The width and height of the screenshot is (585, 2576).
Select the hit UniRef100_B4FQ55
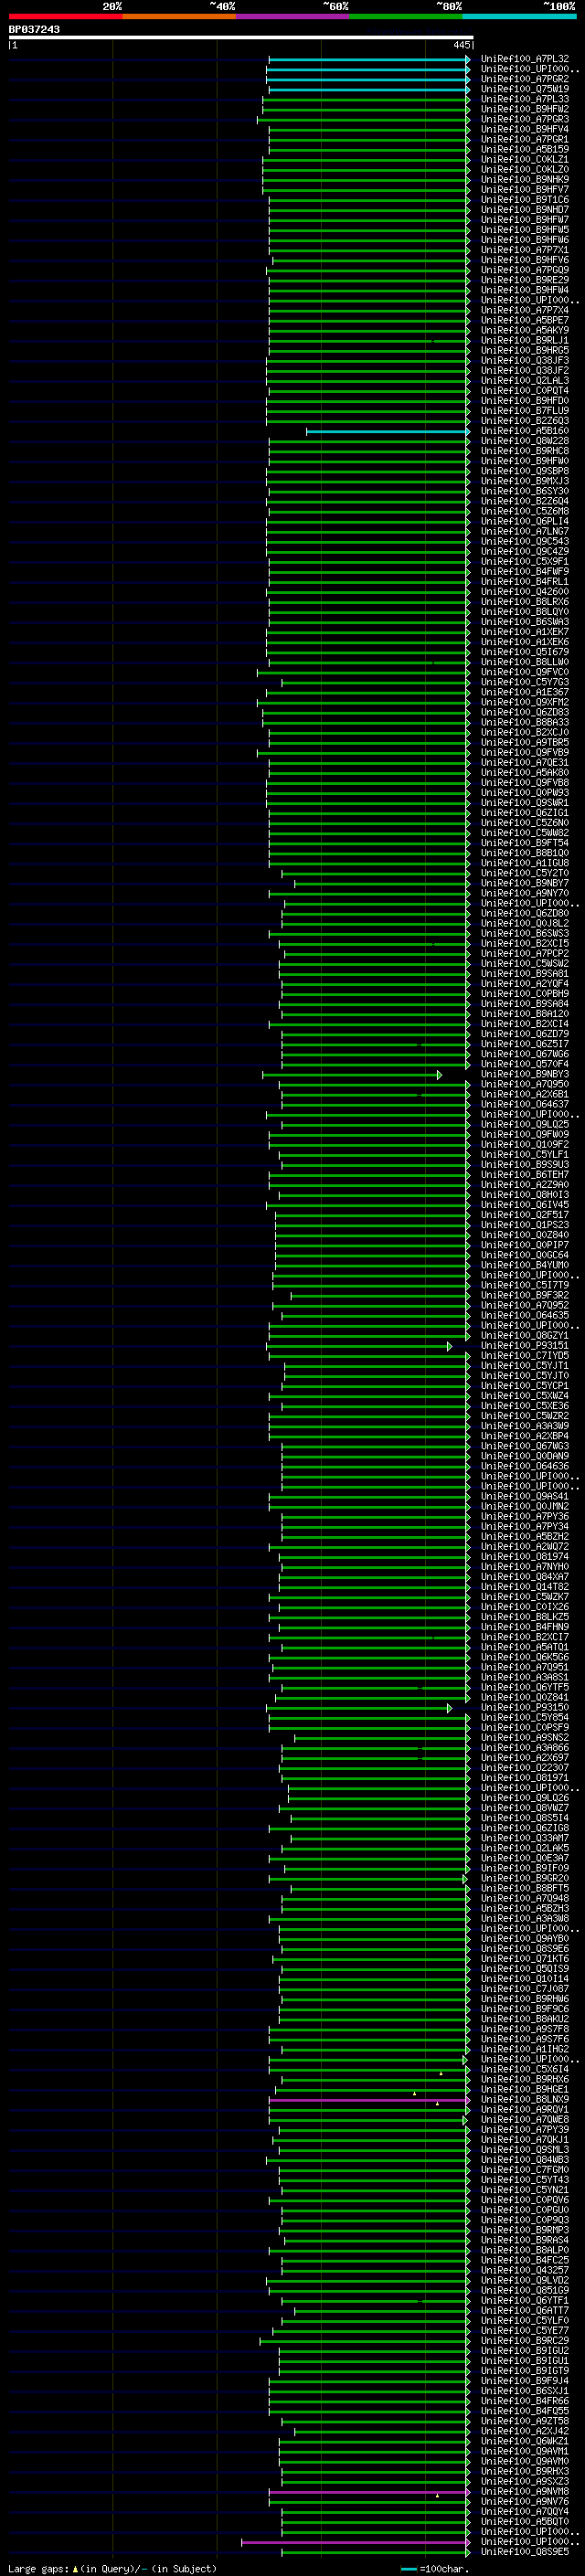[x=524, y=2410]
